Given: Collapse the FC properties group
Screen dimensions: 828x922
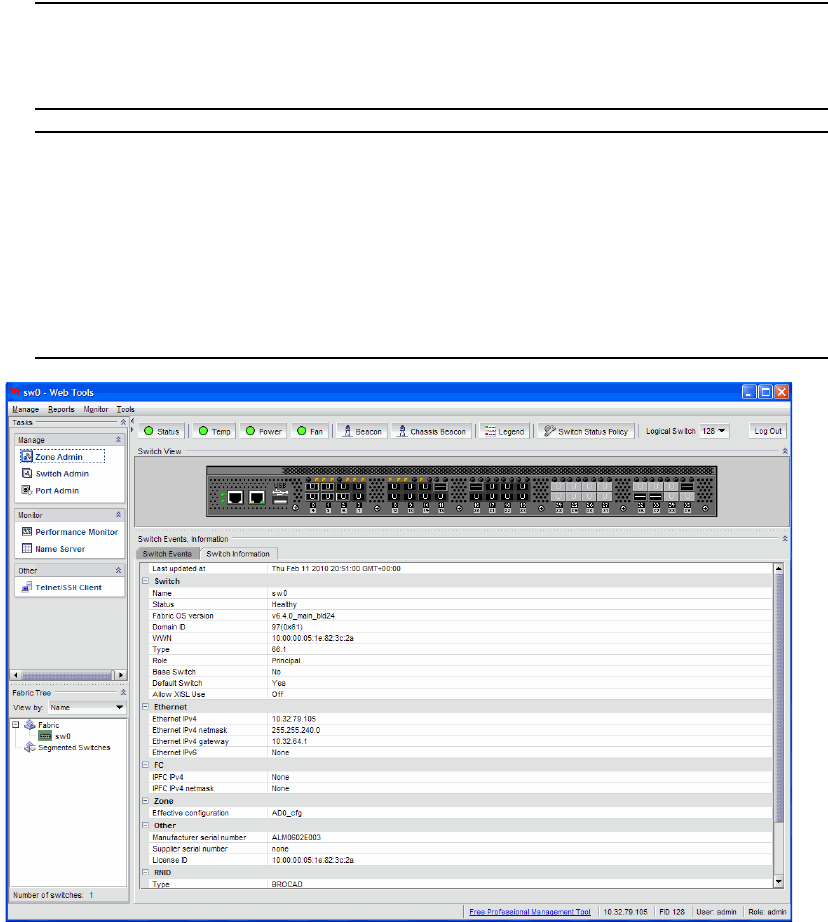Looking at the screenshot, I should click(145, 765).
